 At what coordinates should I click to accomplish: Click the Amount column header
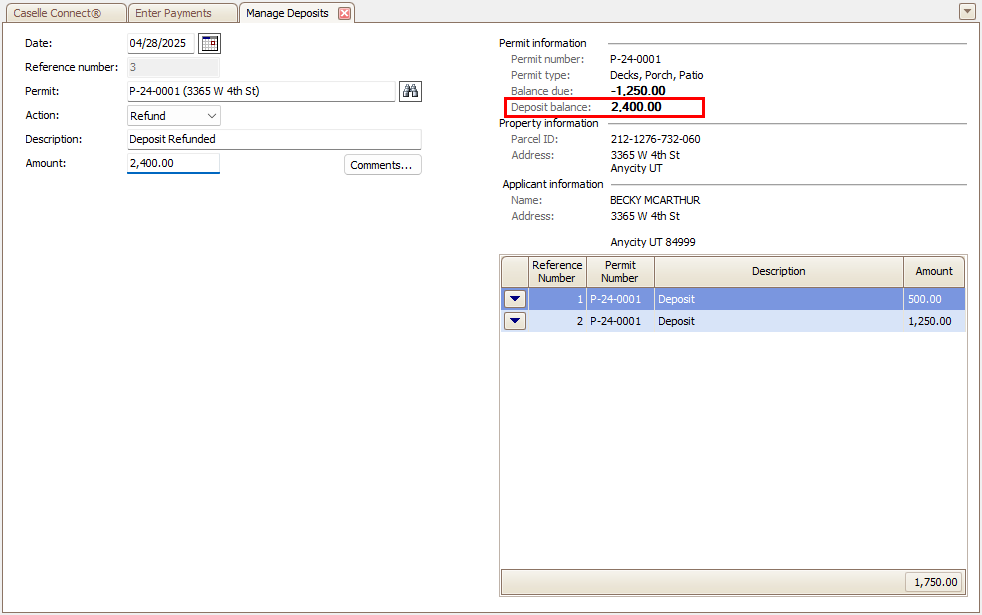click(934, 271)
